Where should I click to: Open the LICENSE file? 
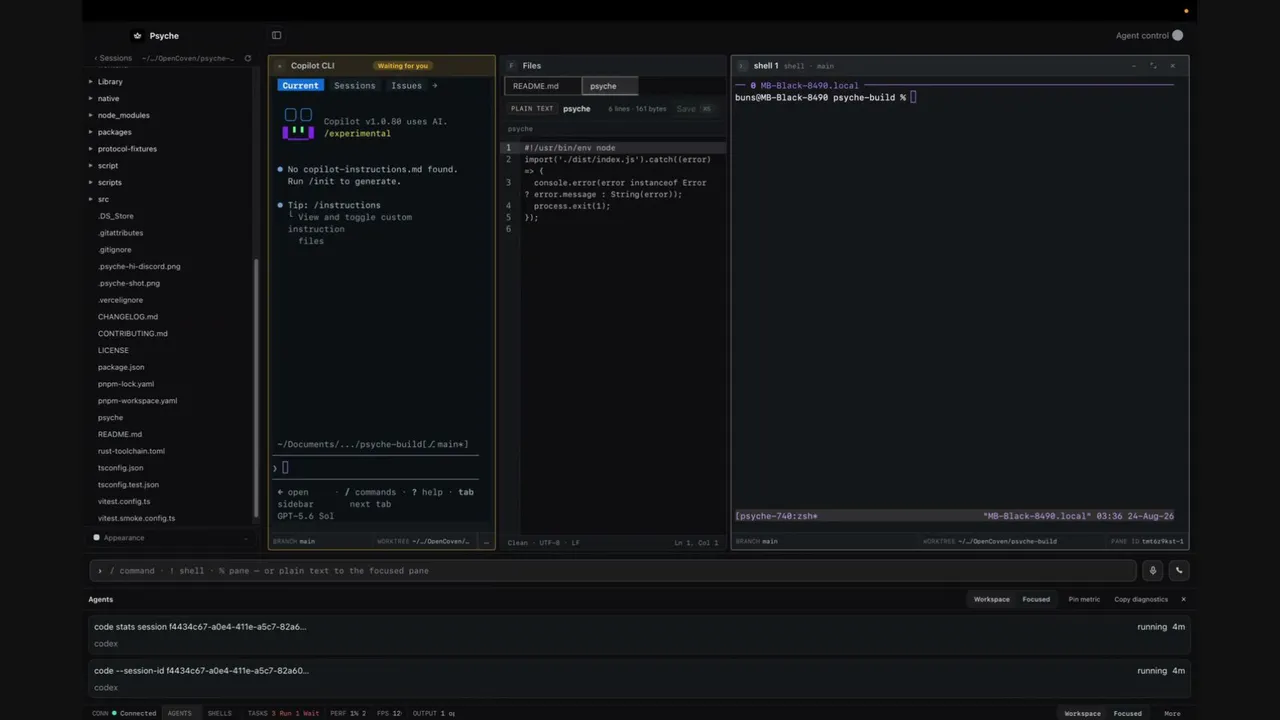click(x=113, y=351)
